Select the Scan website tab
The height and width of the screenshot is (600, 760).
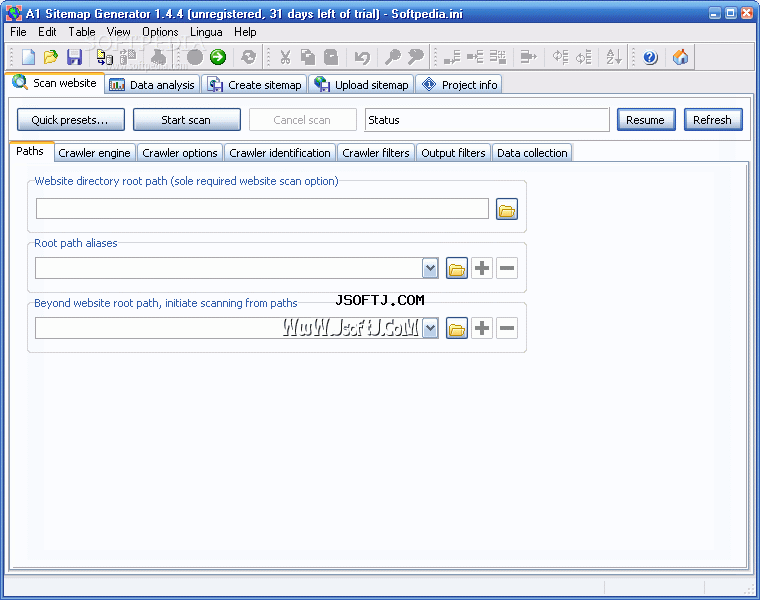click(55, 83)
